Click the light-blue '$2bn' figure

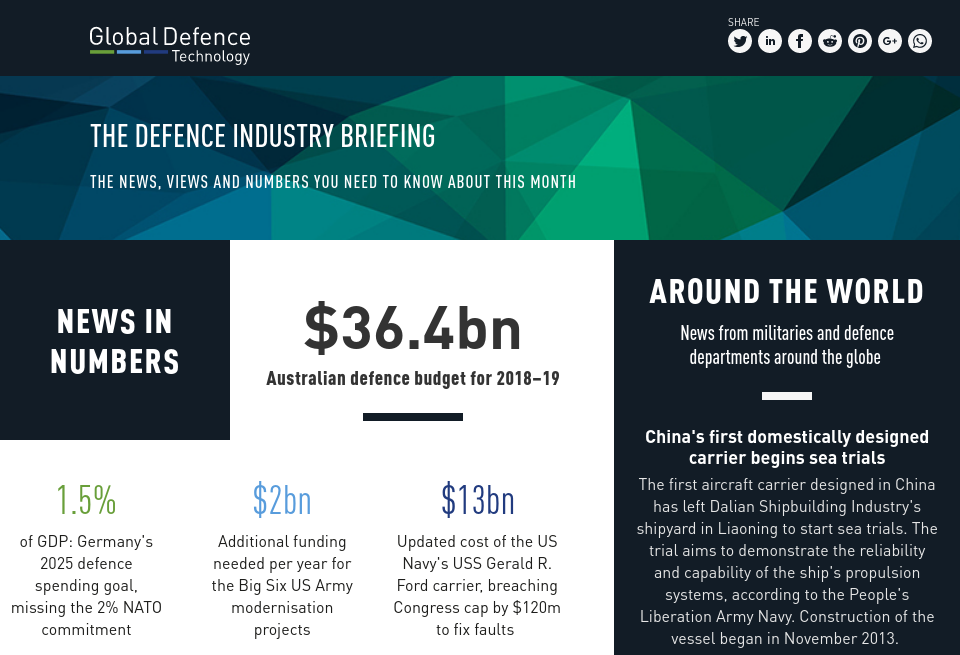[x=282, y=500]
